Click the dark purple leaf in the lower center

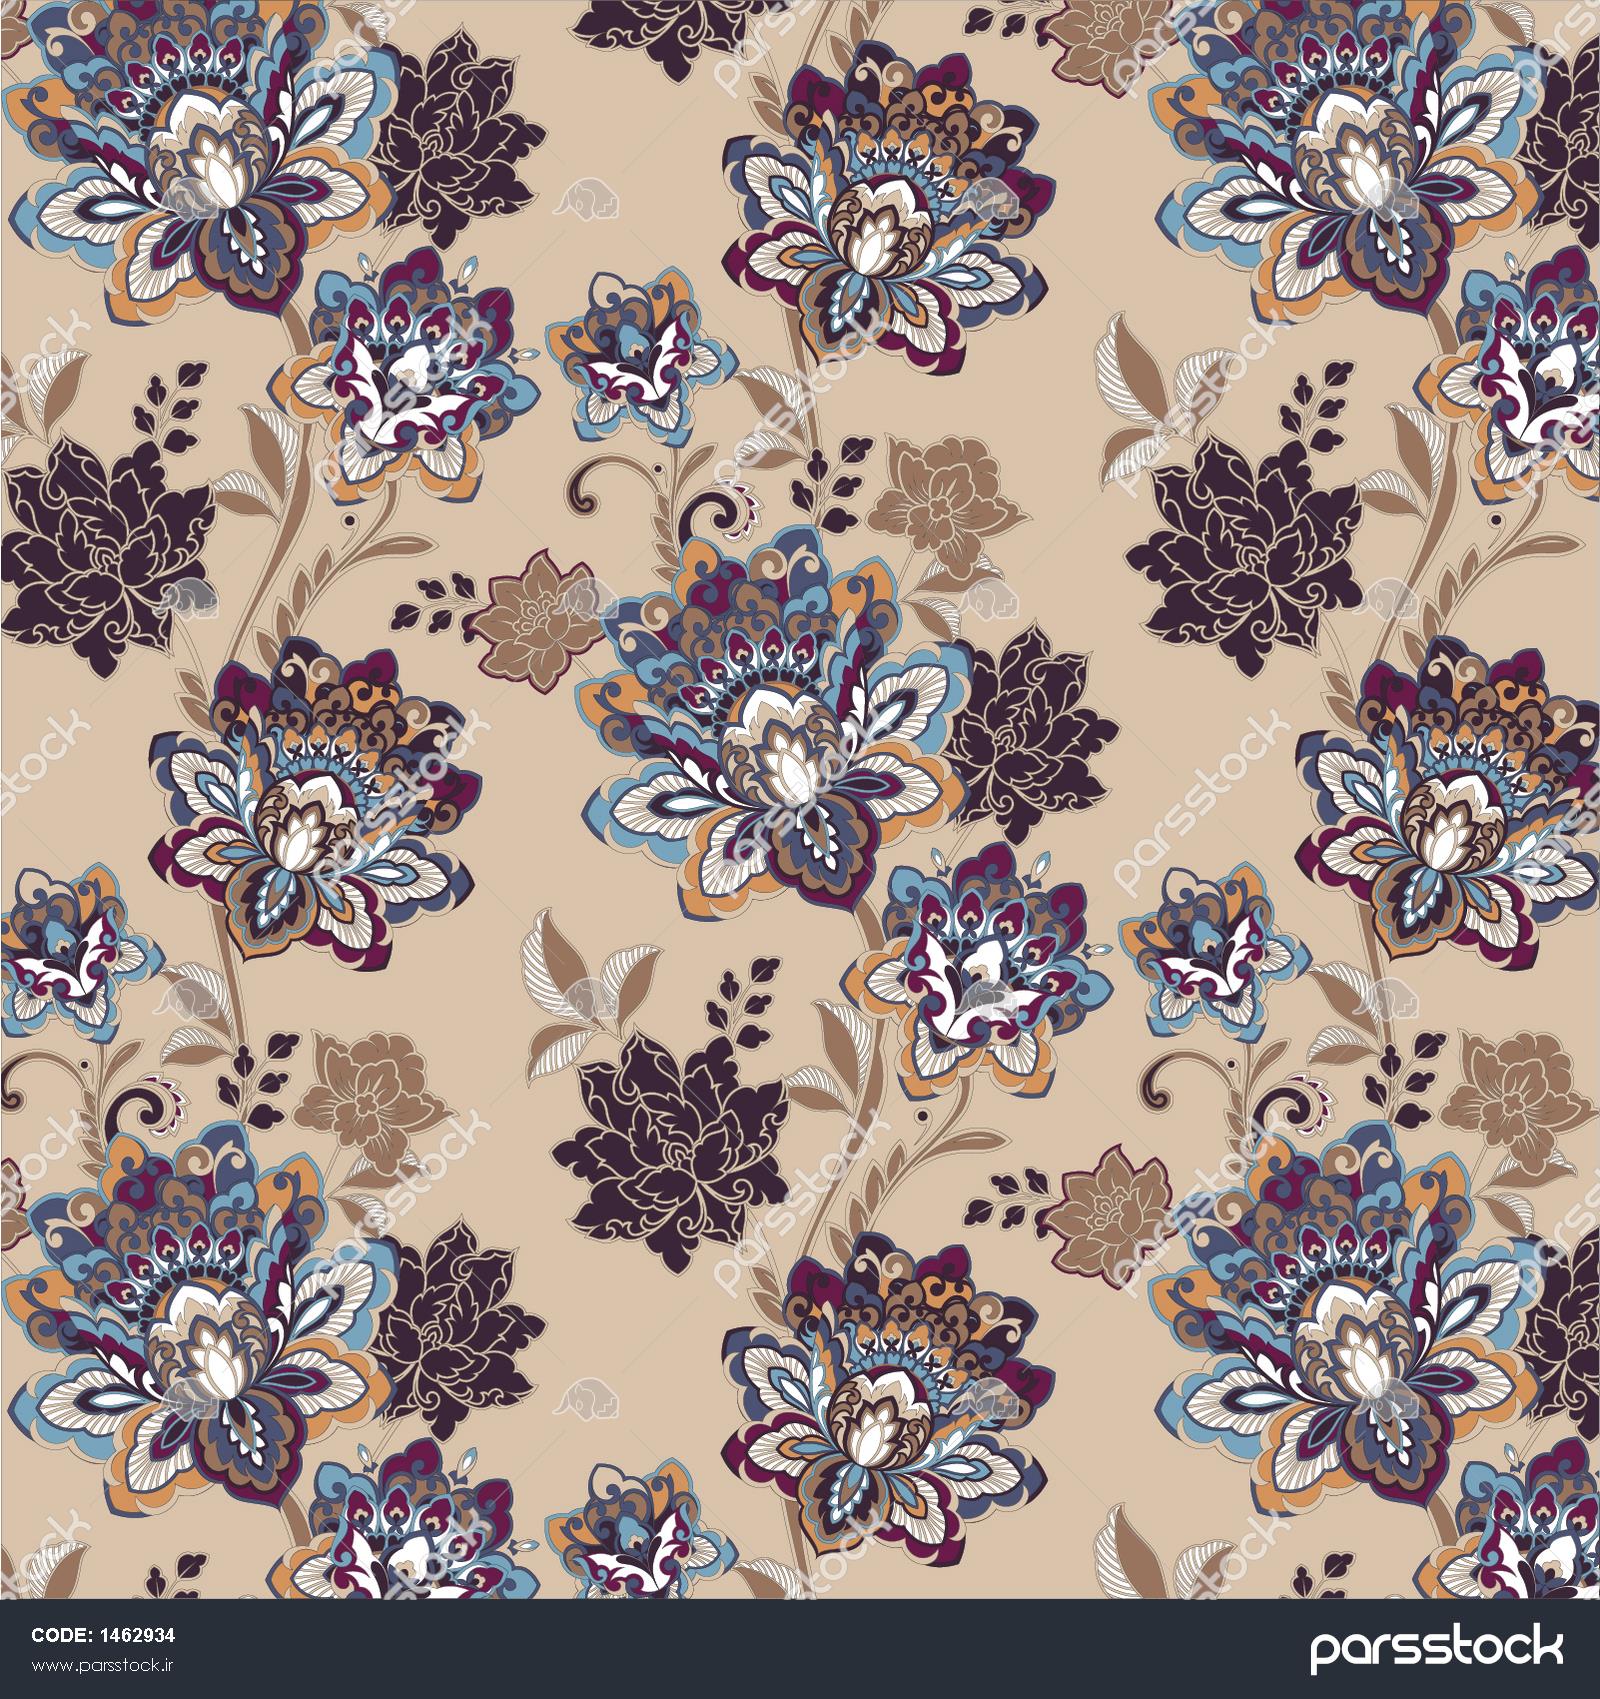pos(680,1140)
